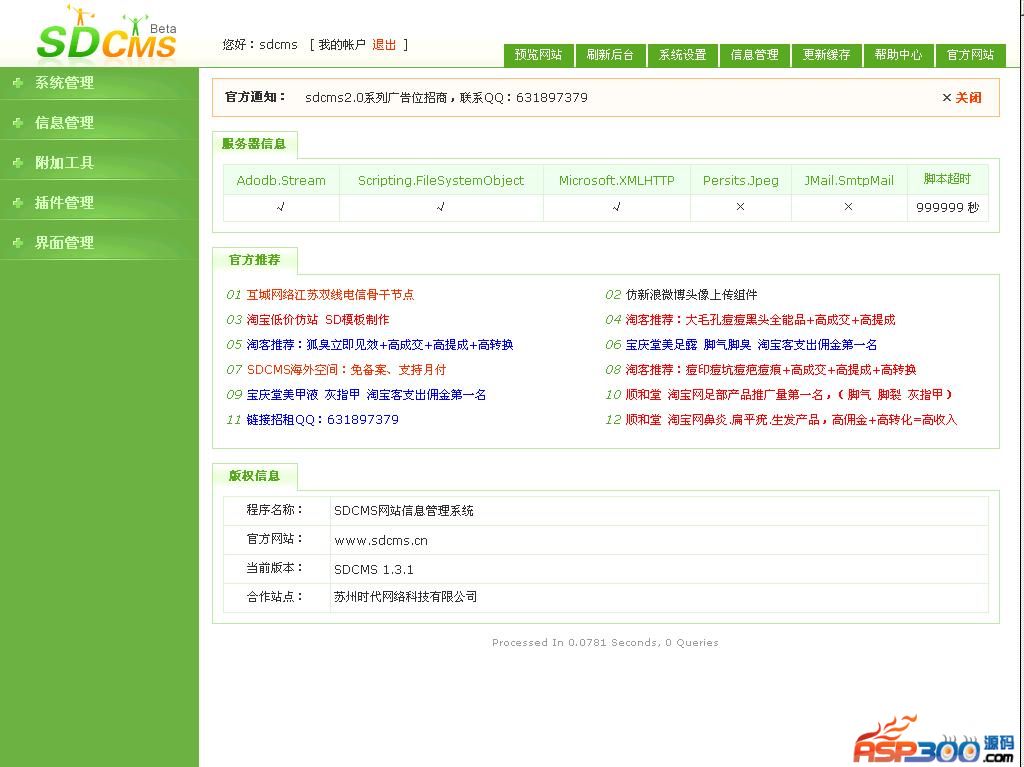Open 信息管理 sidebar menu
The height and width of the screenshot is (767, 1024).
tap(64, 123)
